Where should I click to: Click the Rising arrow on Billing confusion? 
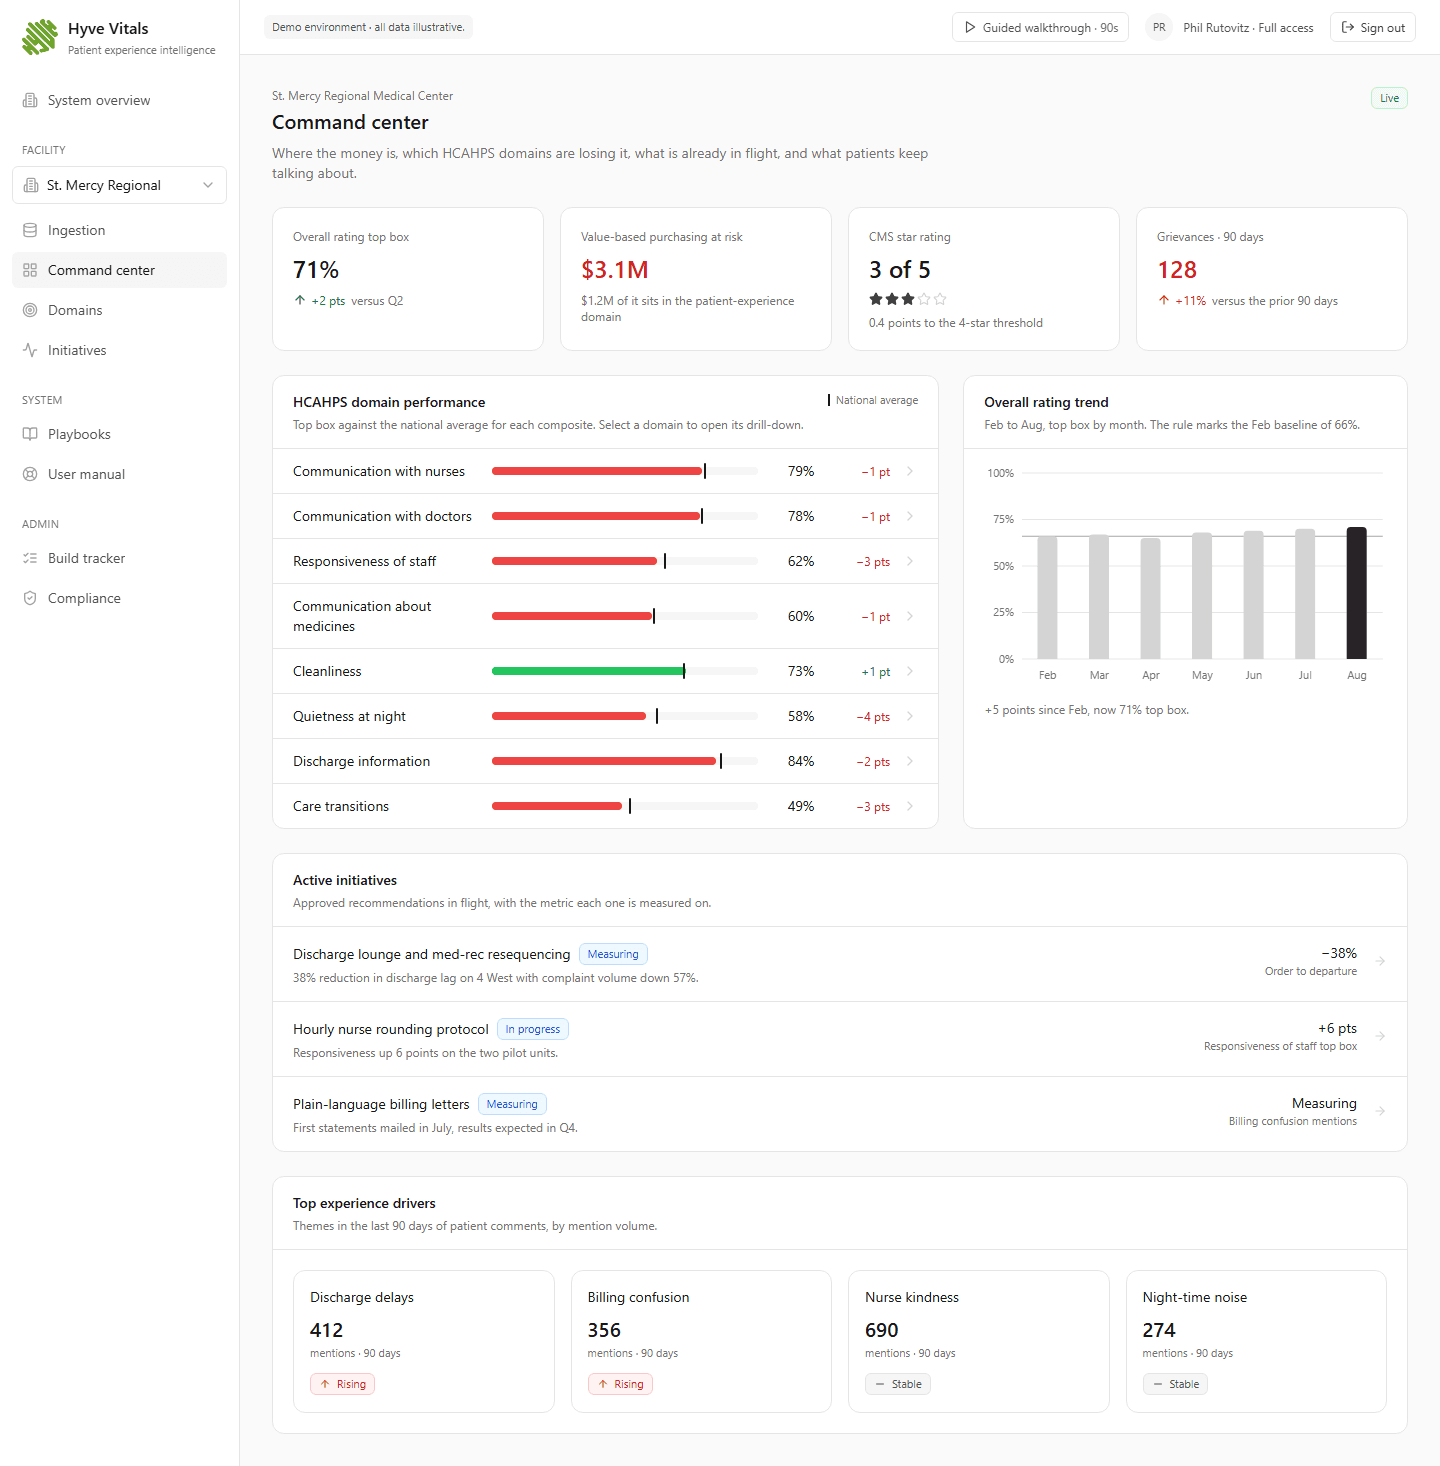click(x=603, y=1384)
